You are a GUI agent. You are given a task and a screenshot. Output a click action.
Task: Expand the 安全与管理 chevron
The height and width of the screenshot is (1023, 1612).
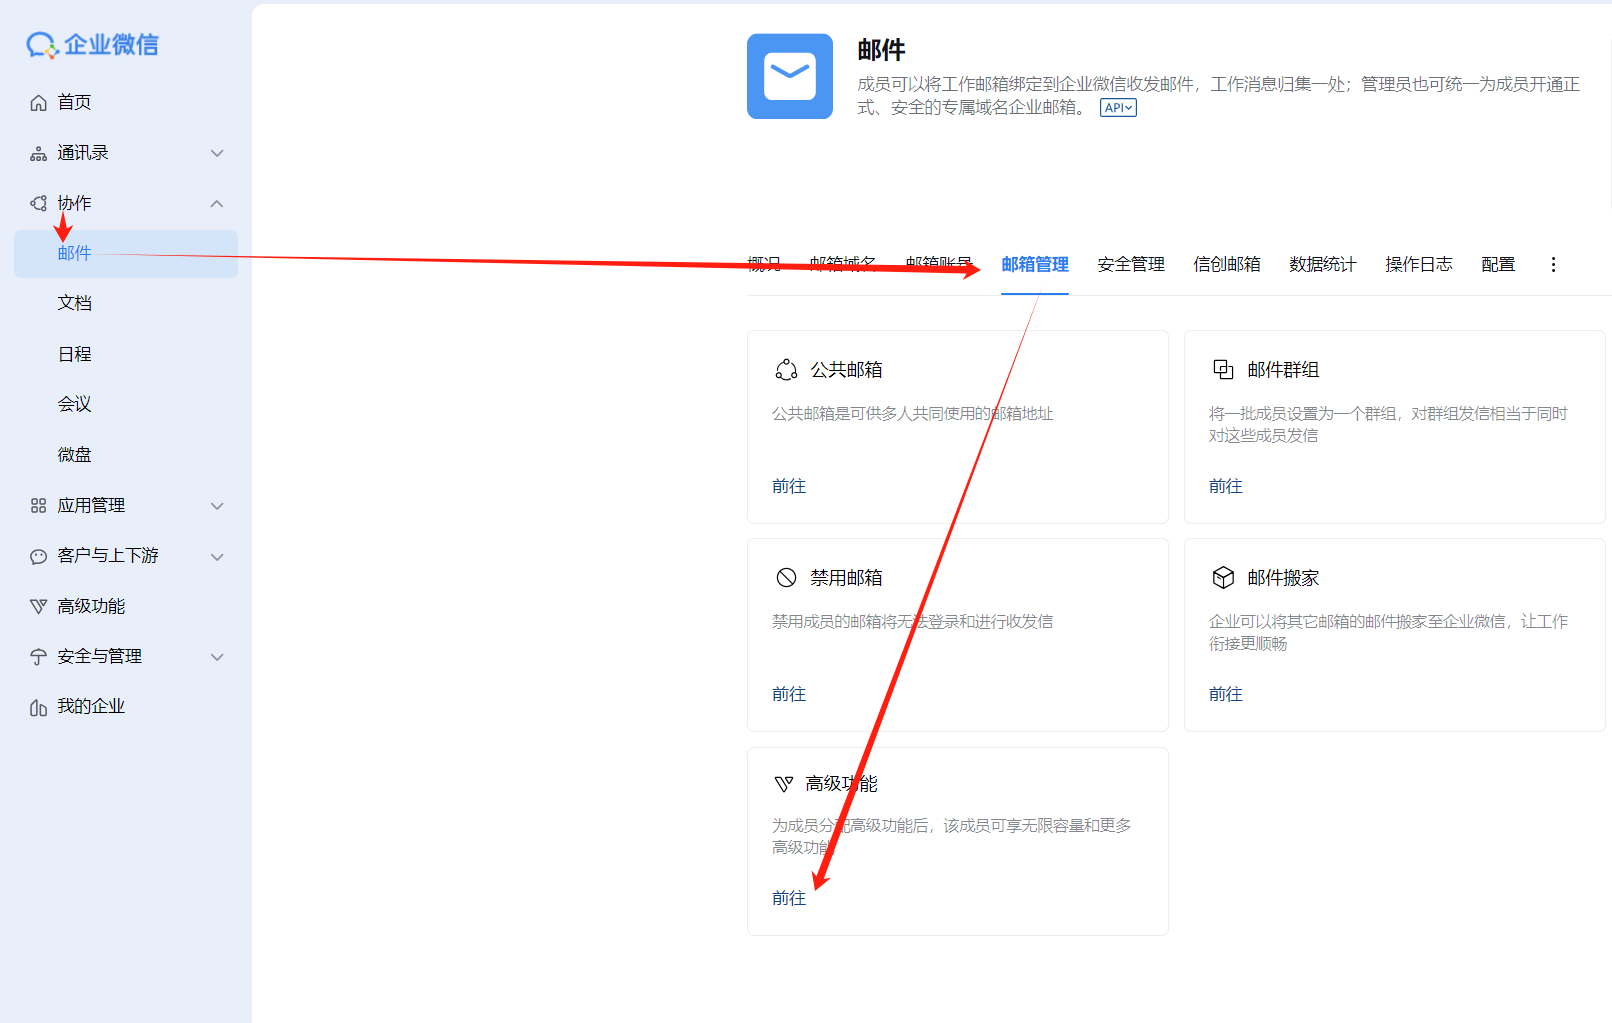coord(217,657)
